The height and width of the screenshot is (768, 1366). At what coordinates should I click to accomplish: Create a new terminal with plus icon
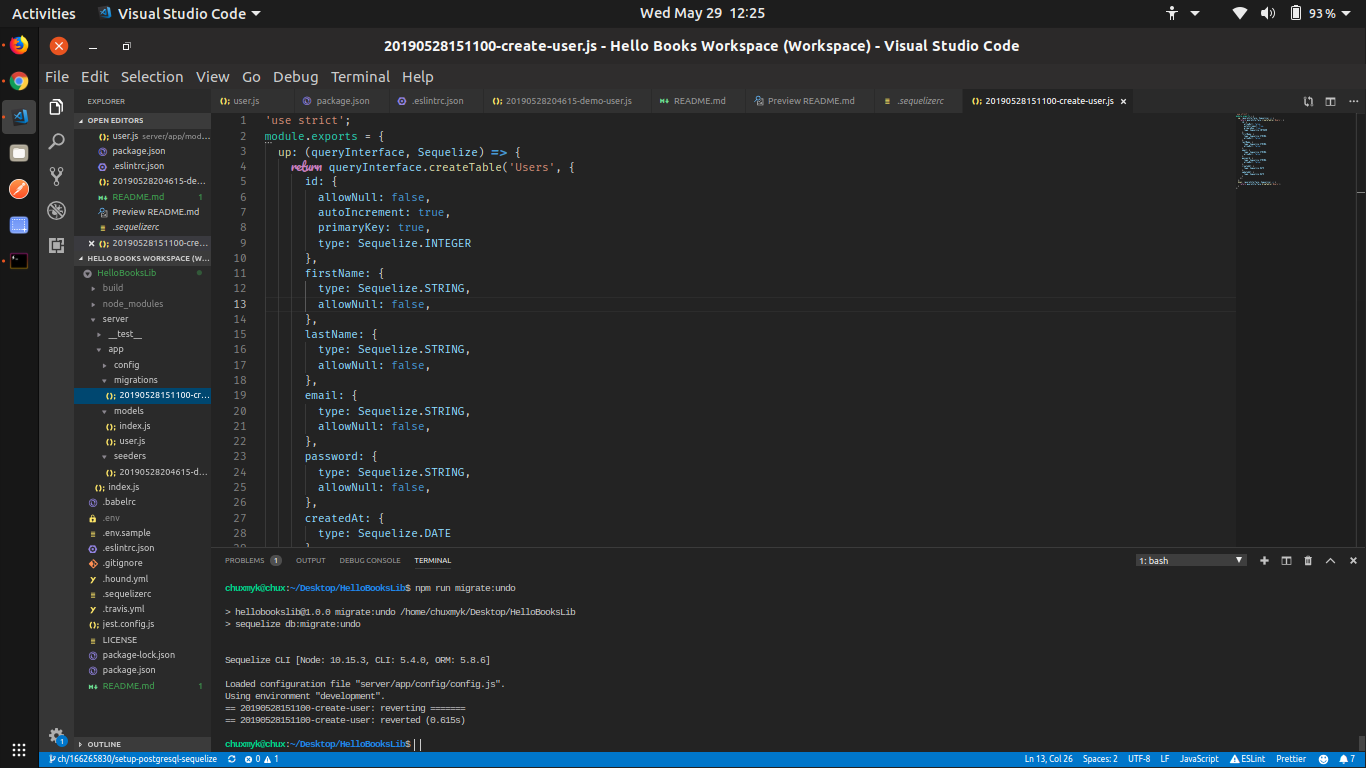(x=1264, y=561)
